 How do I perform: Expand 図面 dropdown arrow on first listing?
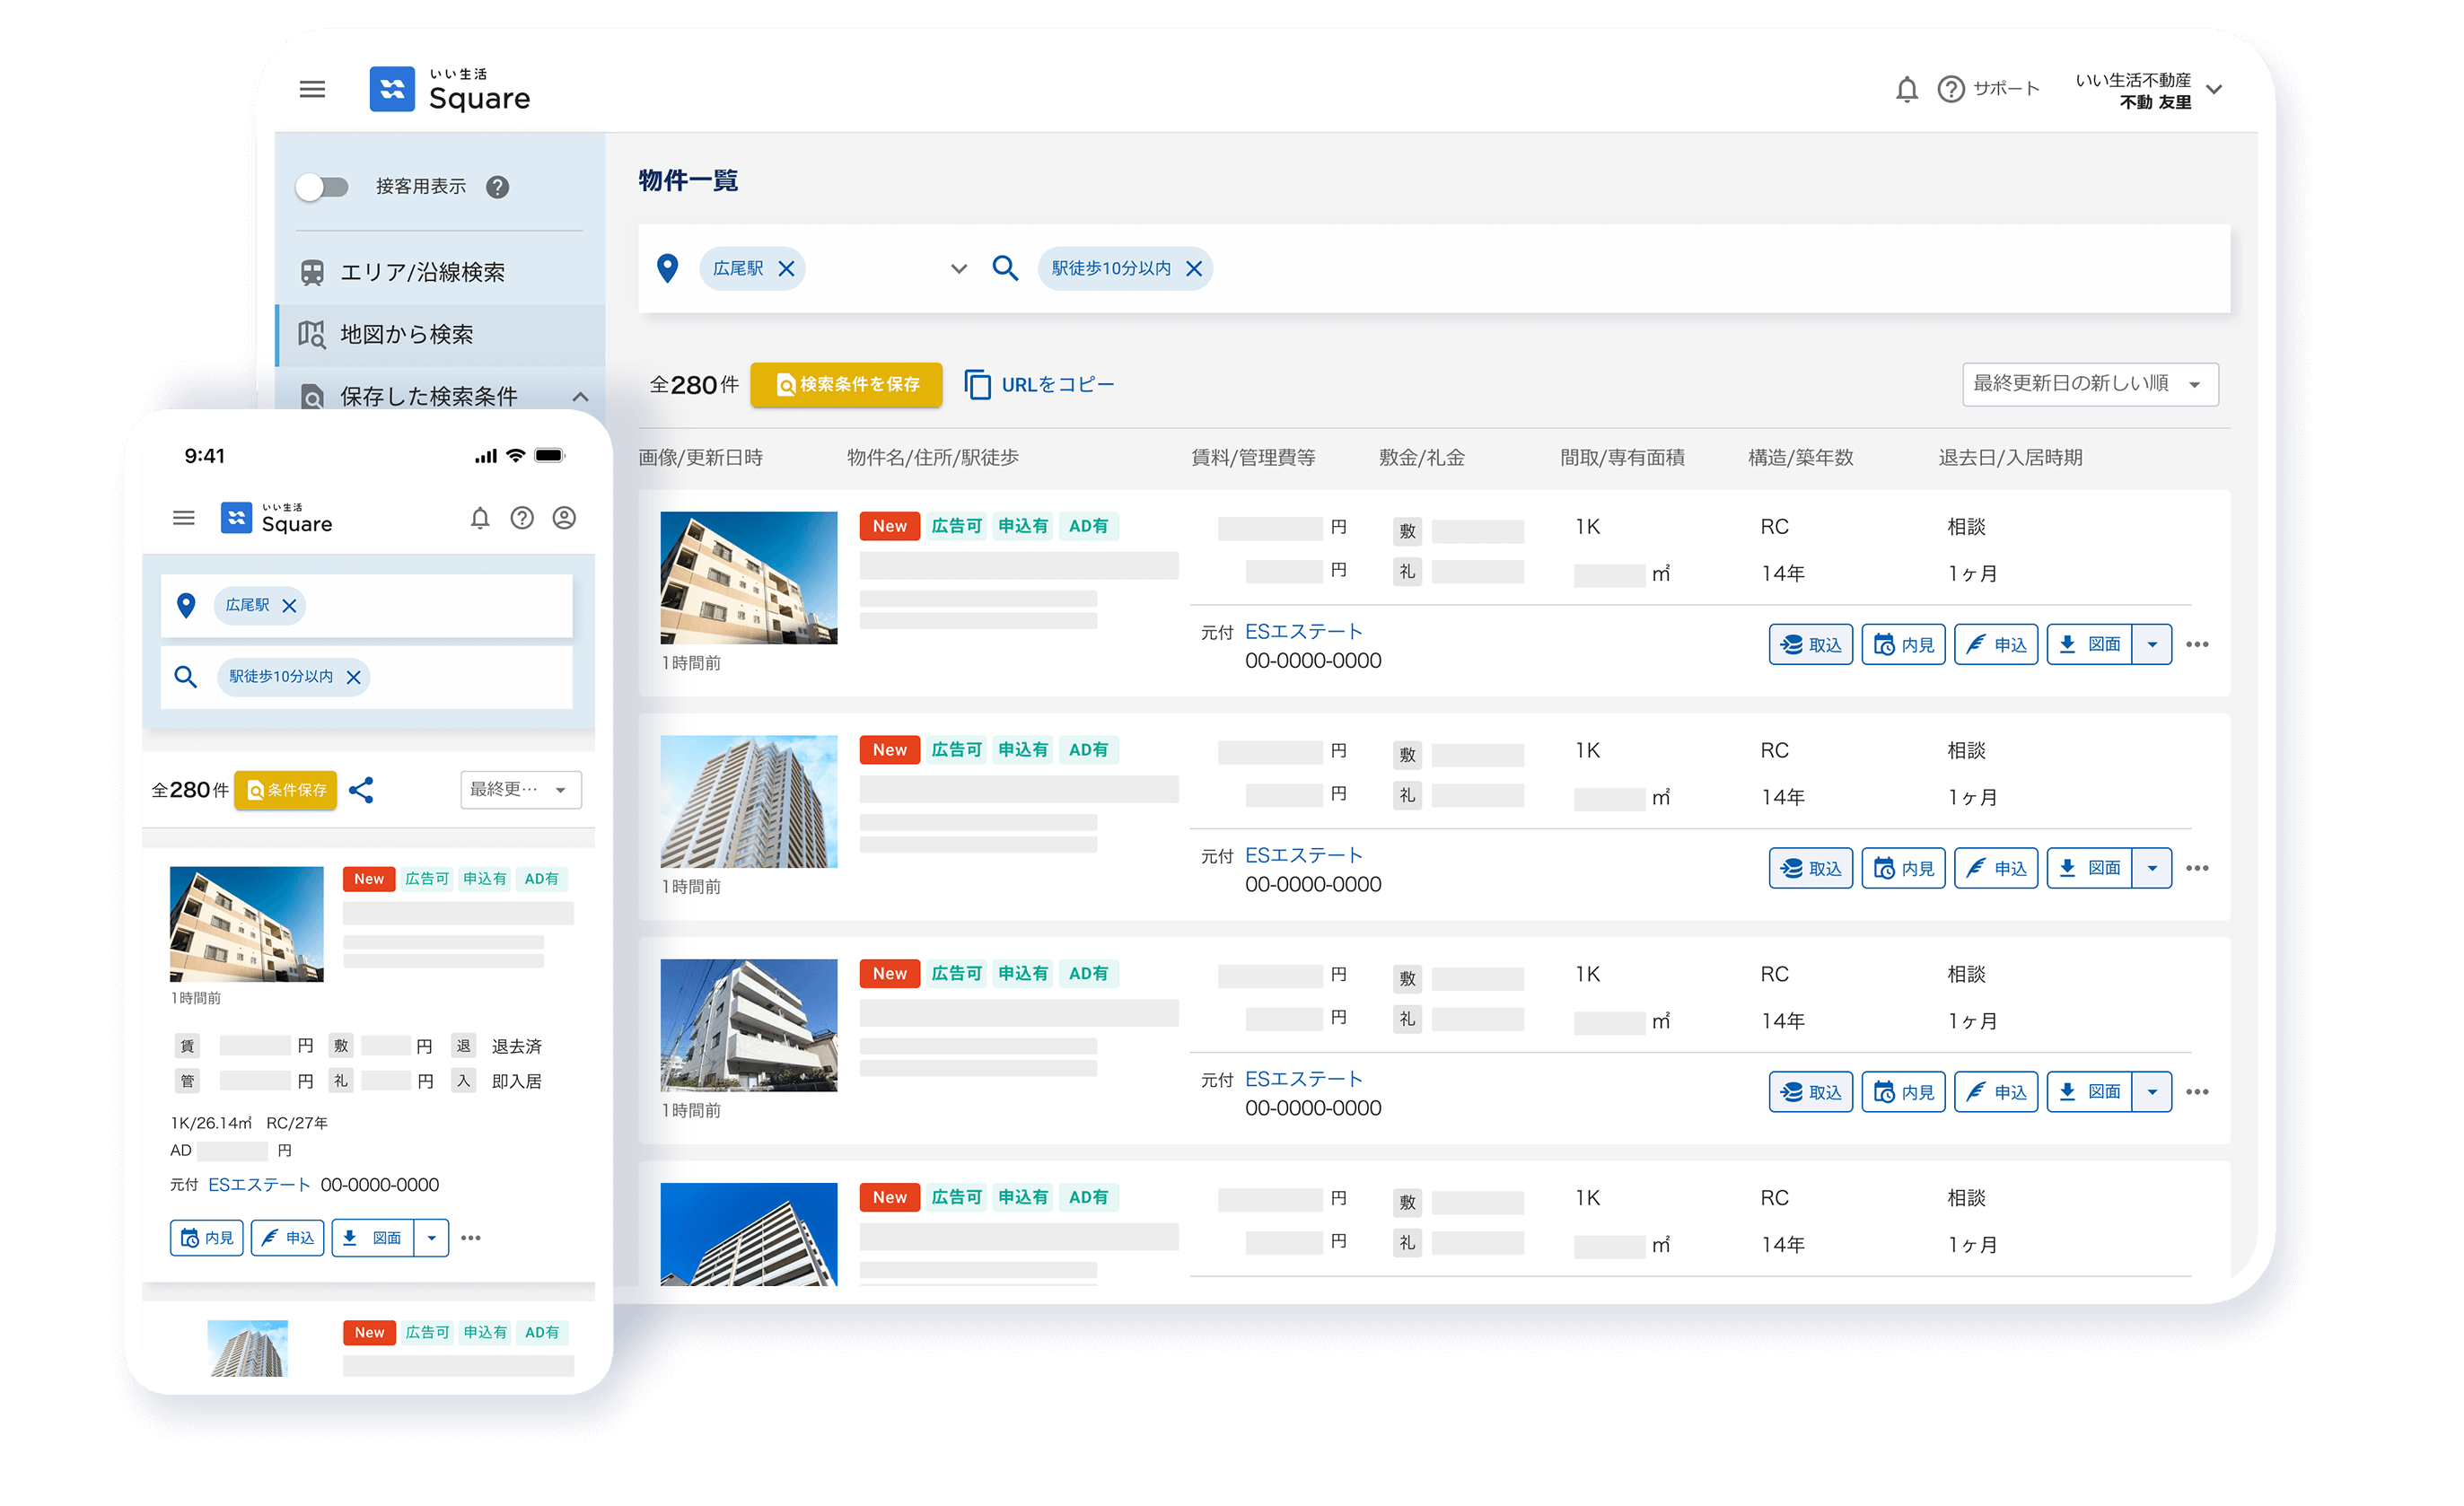click(x=2152, y=645)
